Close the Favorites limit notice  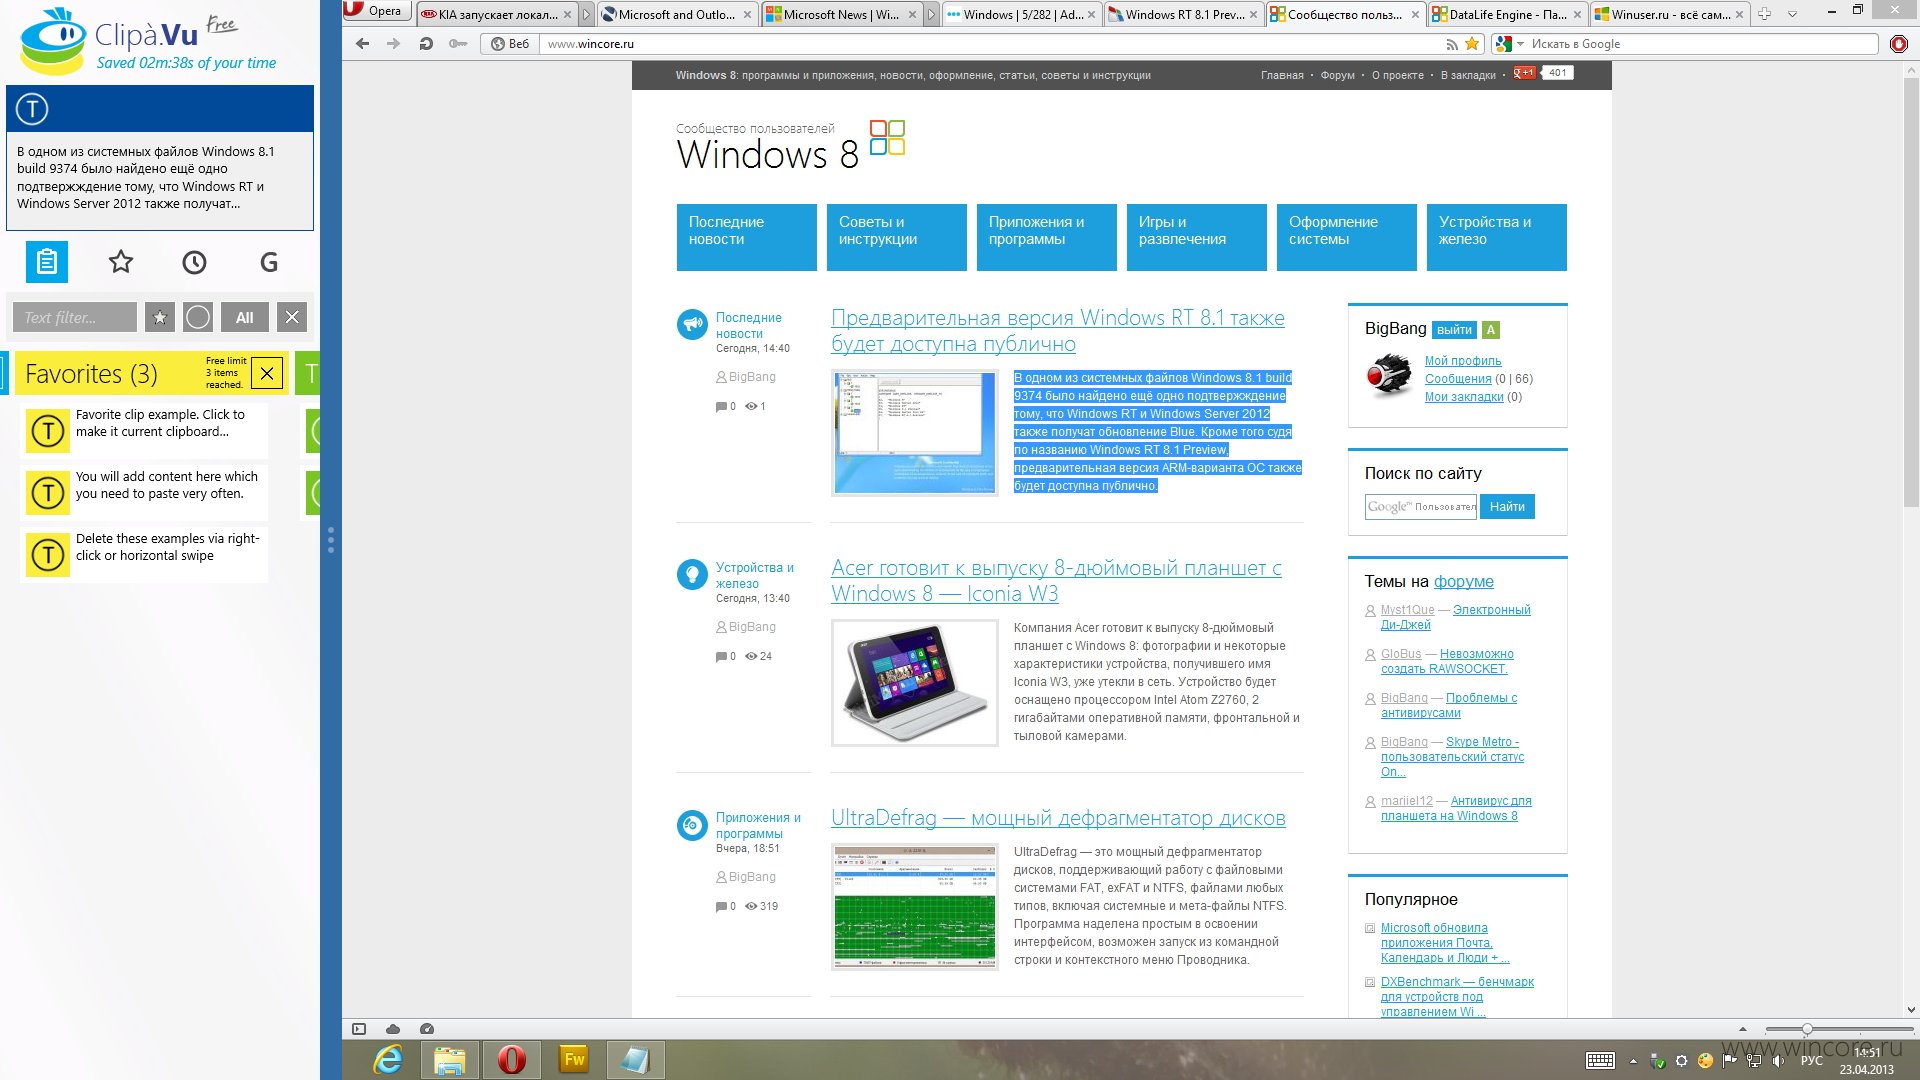(267, 374)
